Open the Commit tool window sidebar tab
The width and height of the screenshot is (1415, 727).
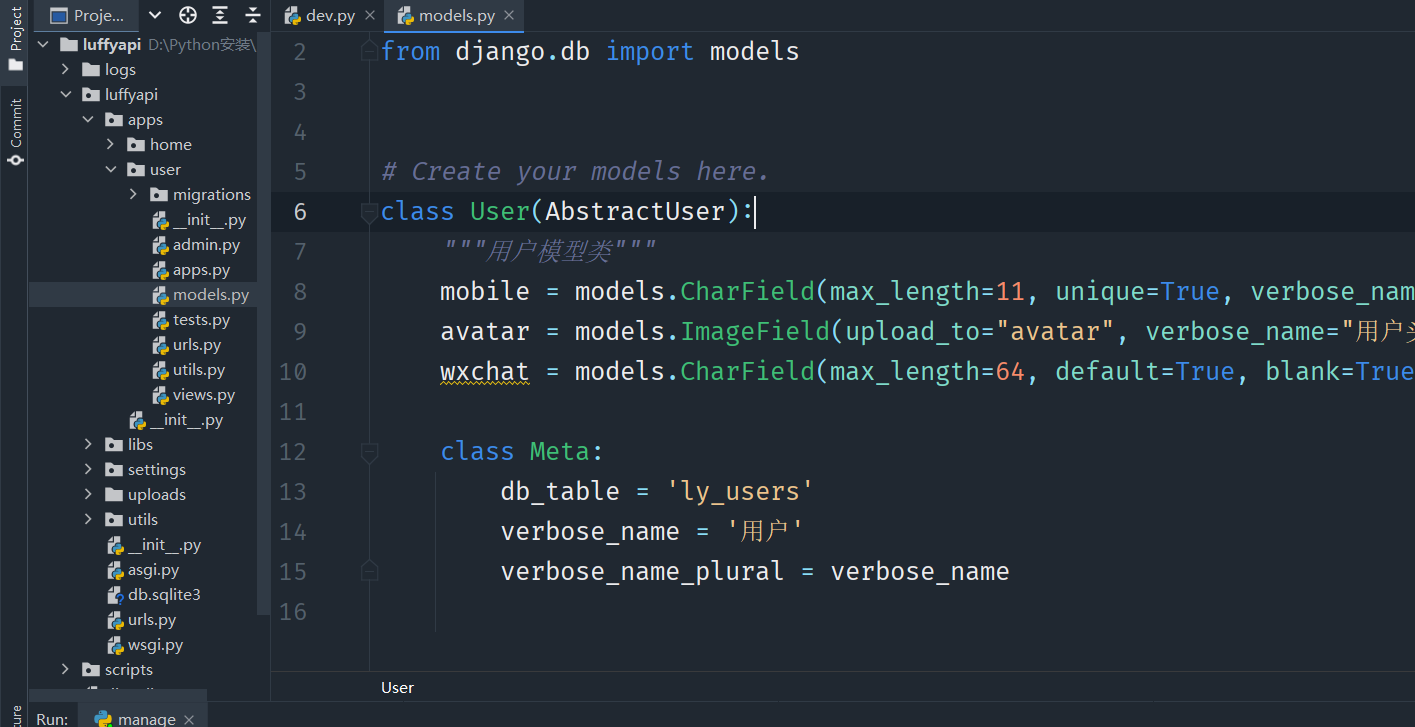point(15,132)
